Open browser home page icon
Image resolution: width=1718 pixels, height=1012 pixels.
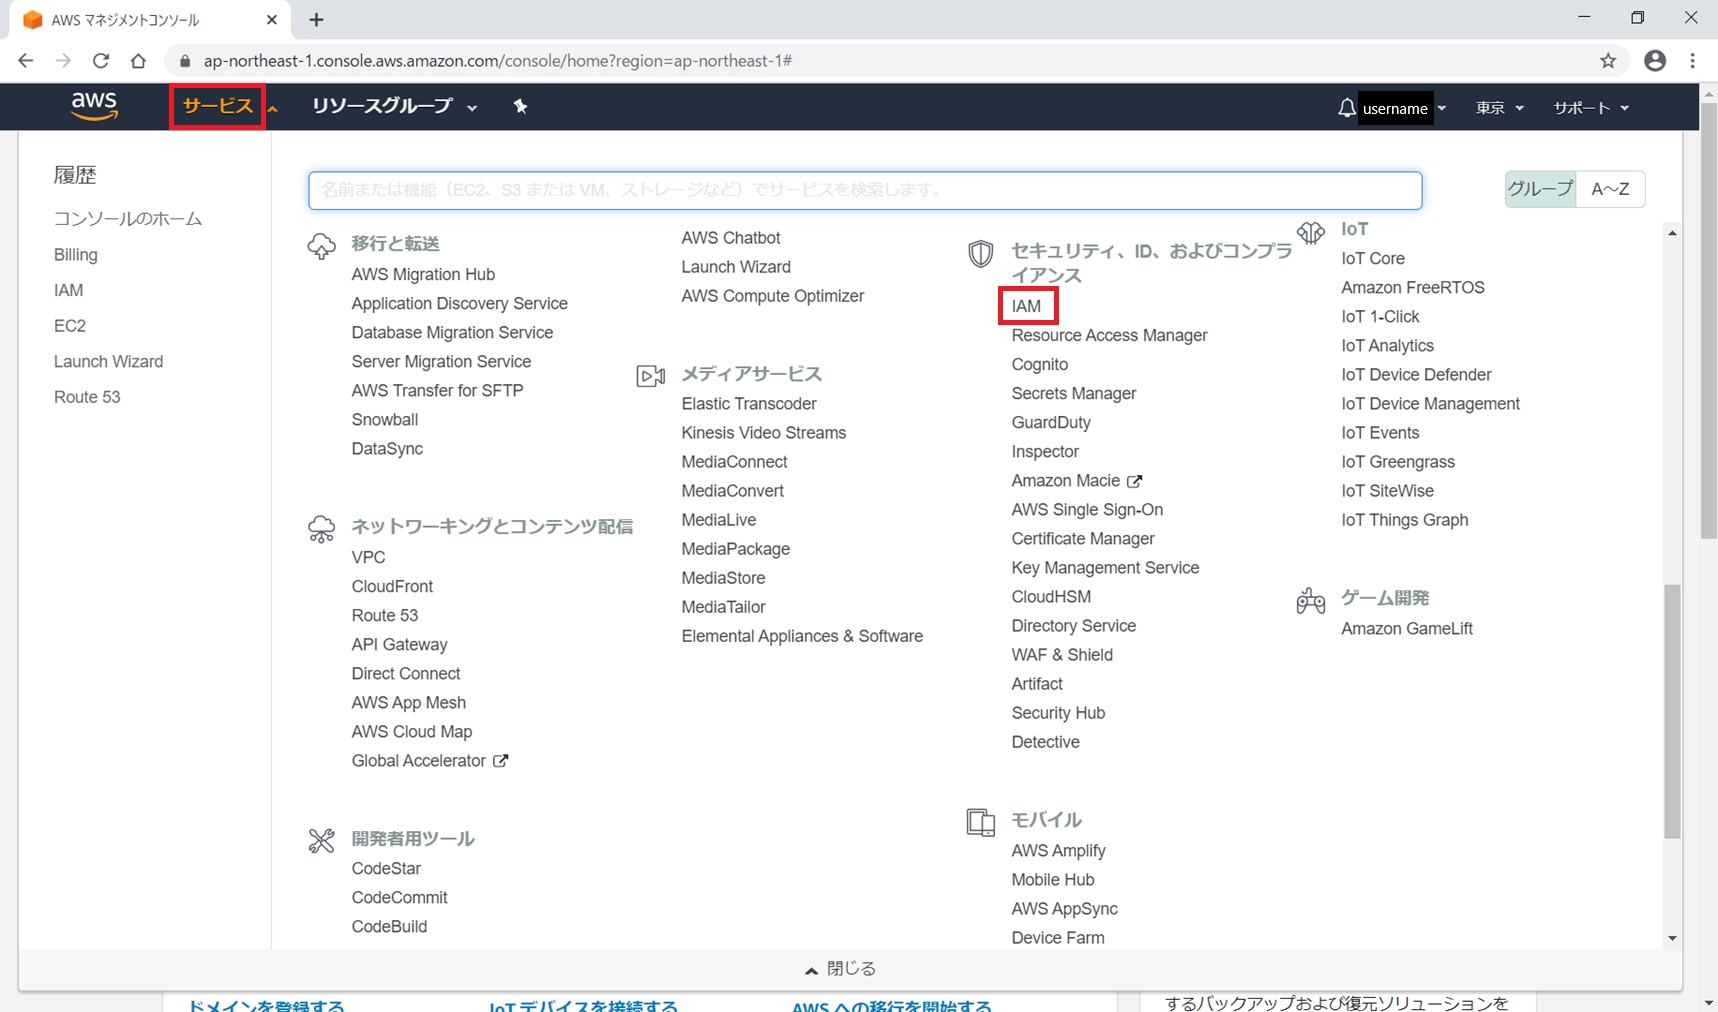[x=138, y=61]
